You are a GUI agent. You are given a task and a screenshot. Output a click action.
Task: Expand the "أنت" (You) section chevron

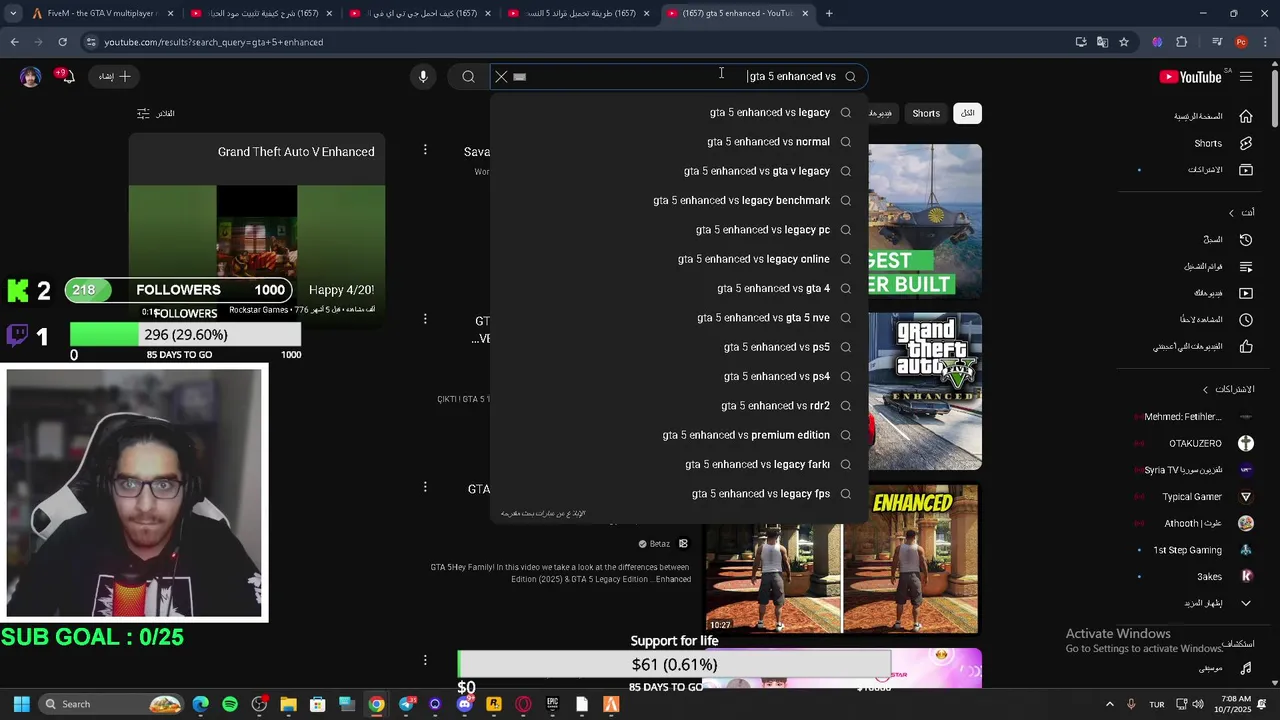1231,213
